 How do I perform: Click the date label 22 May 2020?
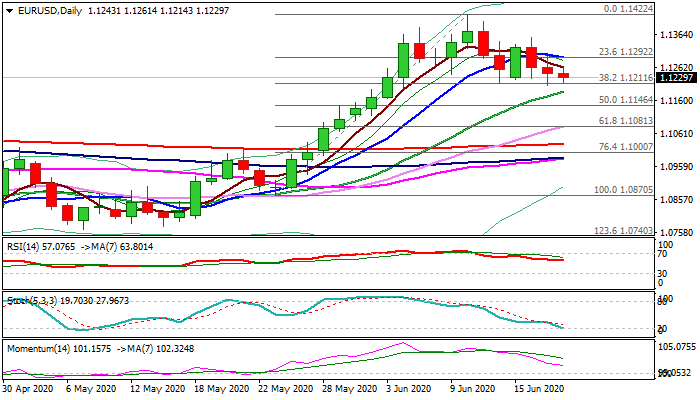286,389
